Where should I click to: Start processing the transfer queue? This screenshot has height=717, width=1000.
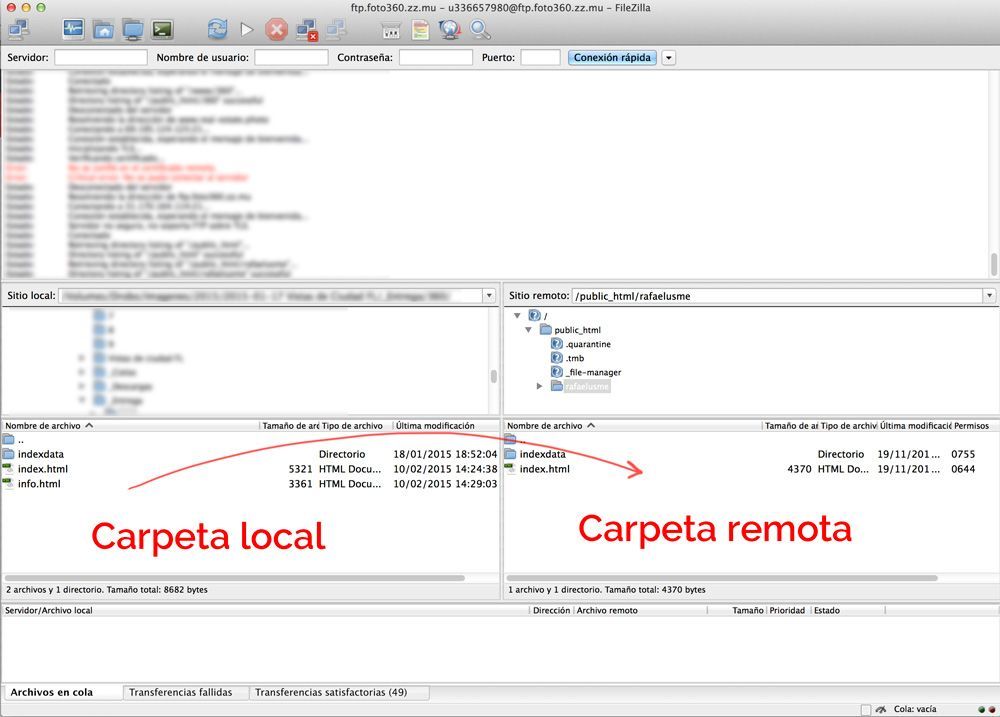247,29
